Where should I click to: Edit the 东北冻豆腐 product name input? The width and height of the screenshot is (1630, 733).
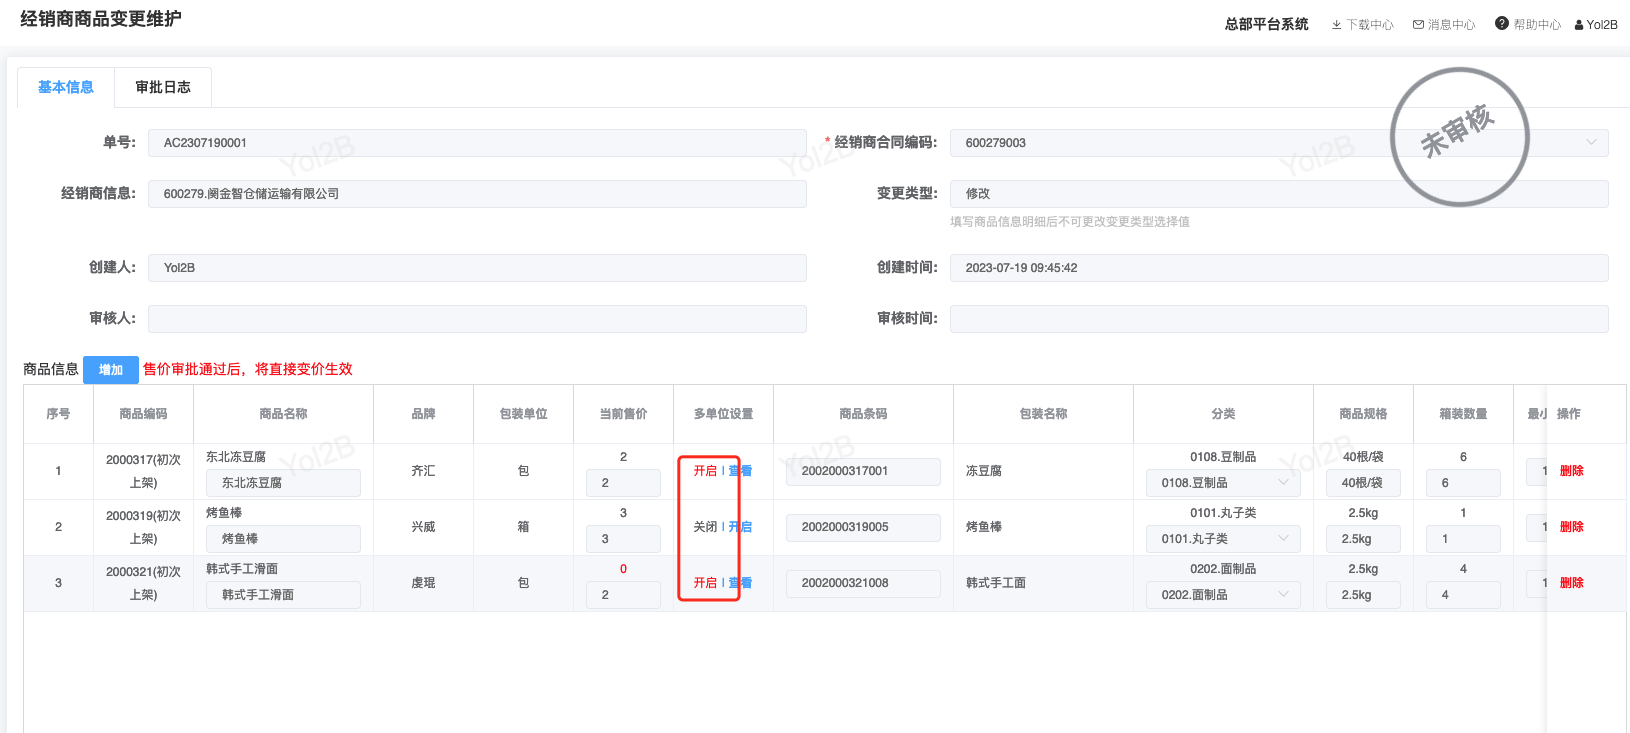pos(283,483)
